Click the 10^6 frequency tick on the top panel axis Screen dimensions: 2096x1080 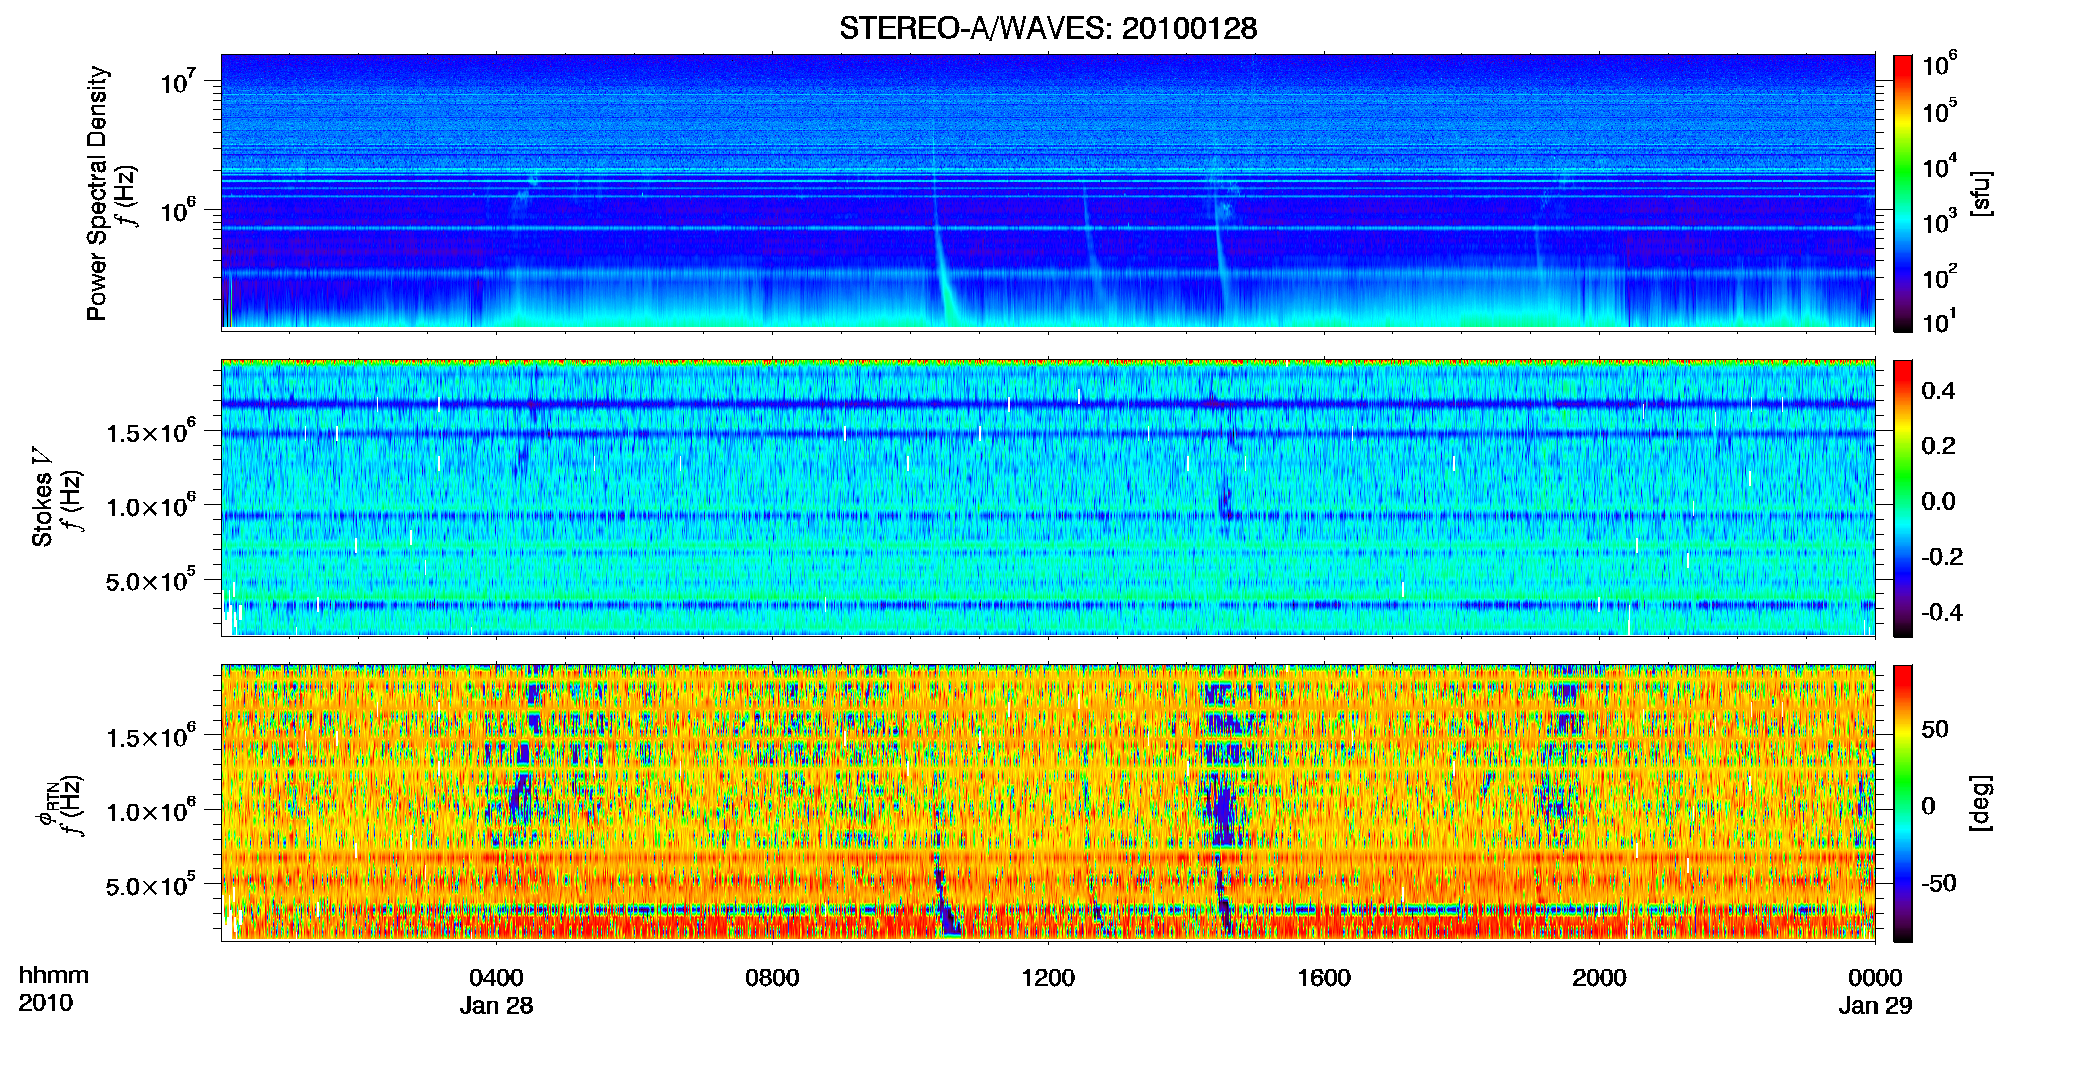click(177, 209)
